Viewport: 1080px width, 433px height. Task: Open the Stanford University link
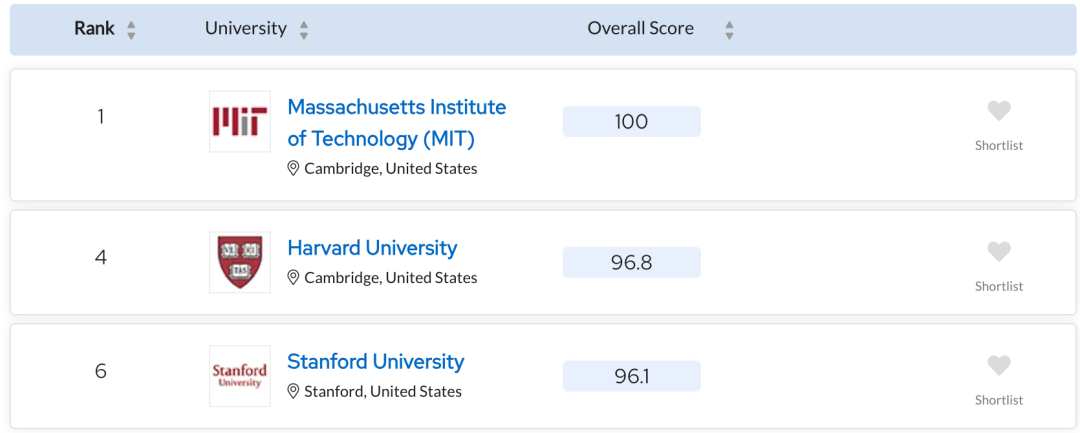(375, 361)
